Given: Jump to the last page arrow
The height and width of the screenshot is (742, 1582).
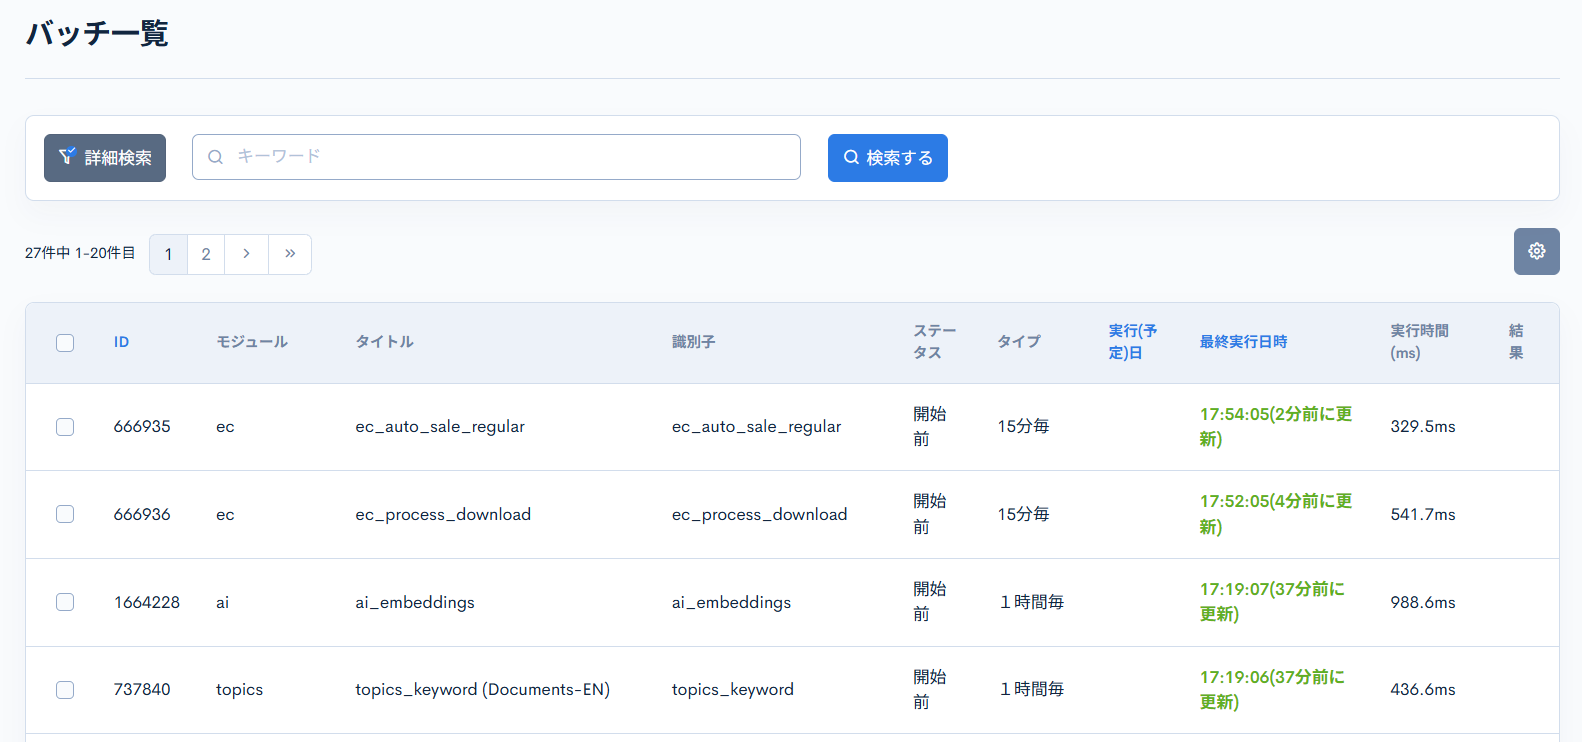Looking at the screenshot, I should click(x=290, y=254).
